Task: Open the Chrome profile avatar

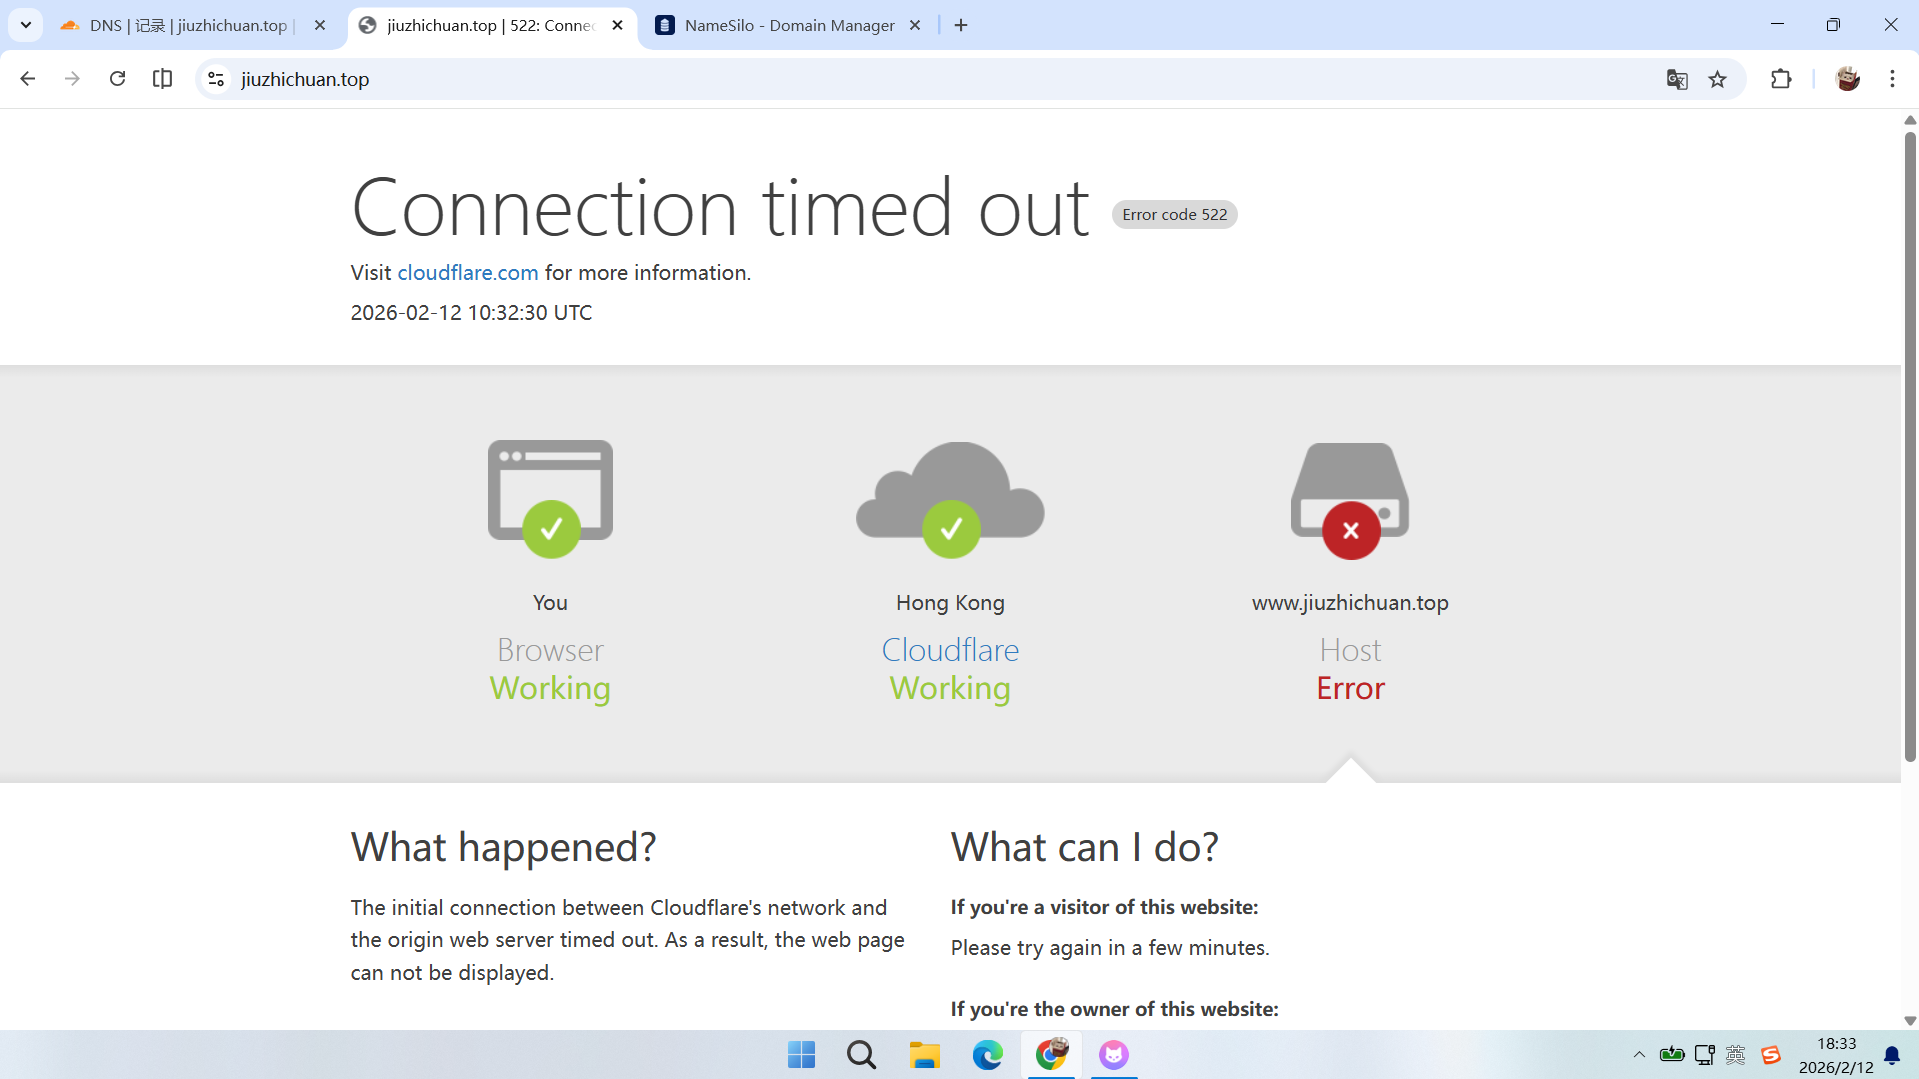Action: [x=1847, y=79]
